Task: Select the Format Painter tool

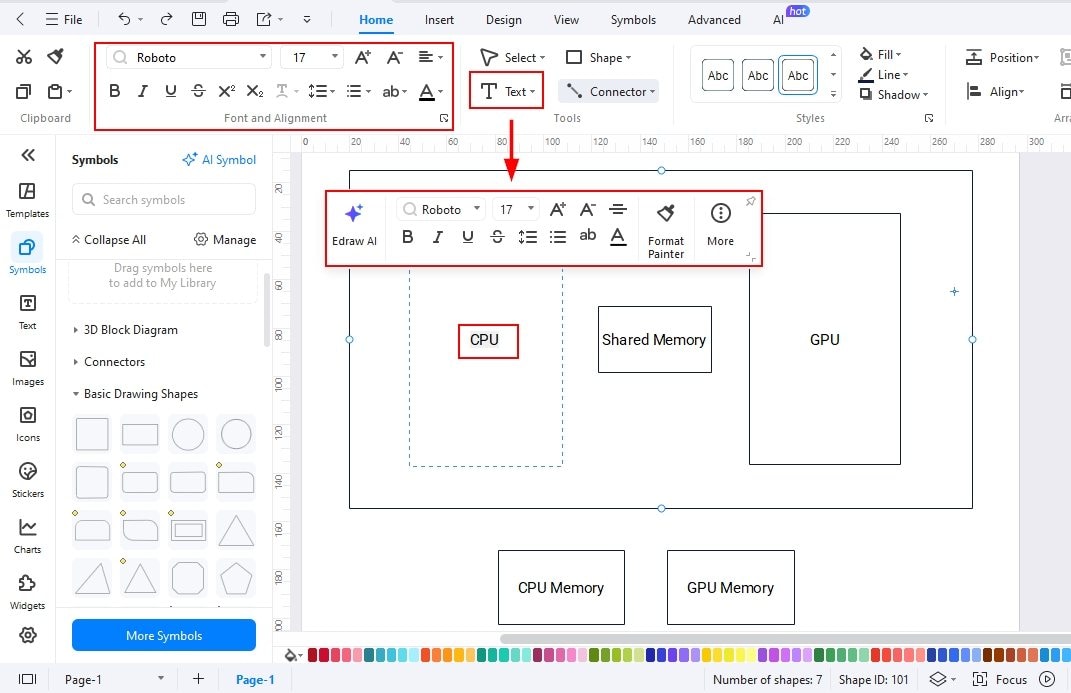Action: (665, 228)
